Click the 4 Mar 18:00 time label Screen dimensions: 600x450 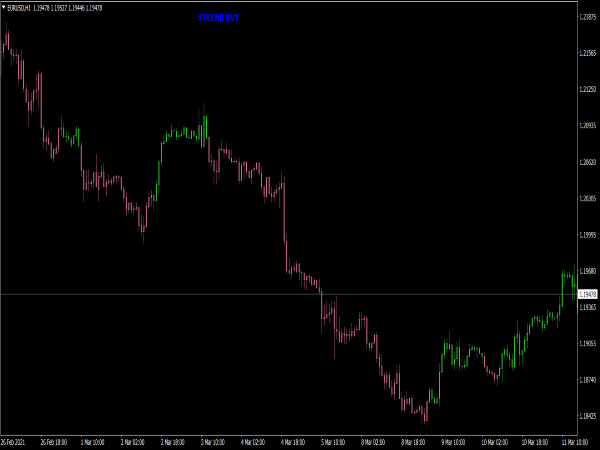pos(293,442)
